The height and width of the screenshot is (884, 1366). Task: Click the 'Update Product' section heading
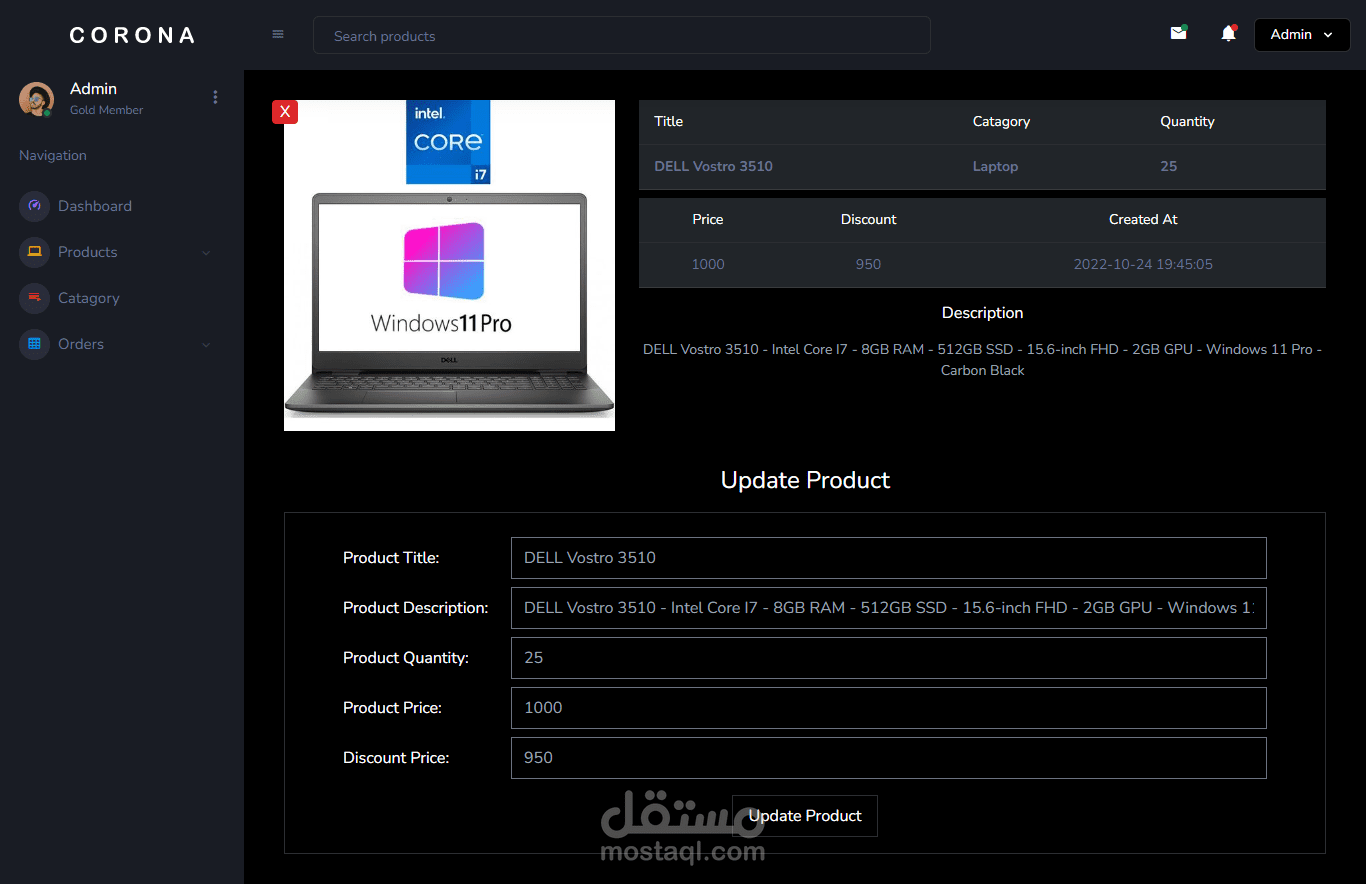coord(805,480)
